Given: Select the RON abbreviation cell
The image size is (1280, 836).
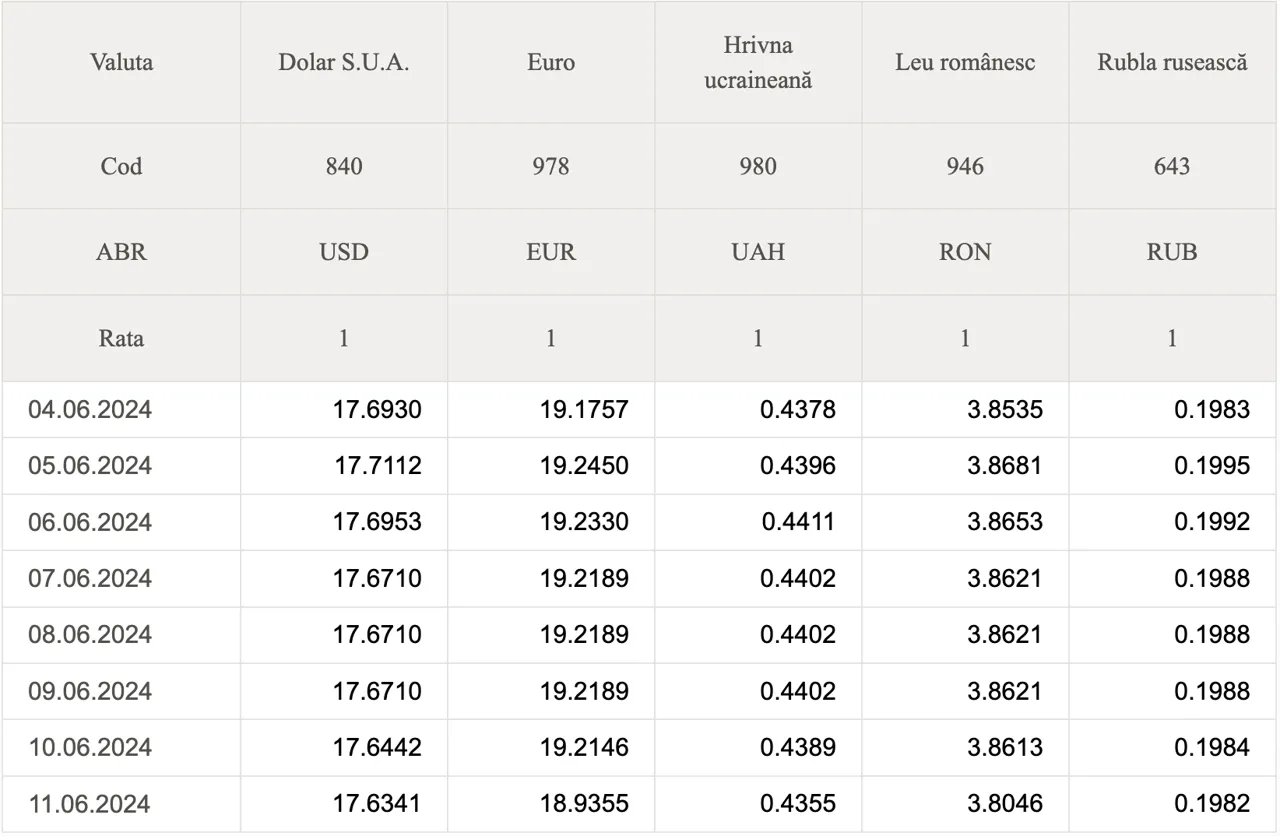Looking at the screenshot, I should pos(965,252).
